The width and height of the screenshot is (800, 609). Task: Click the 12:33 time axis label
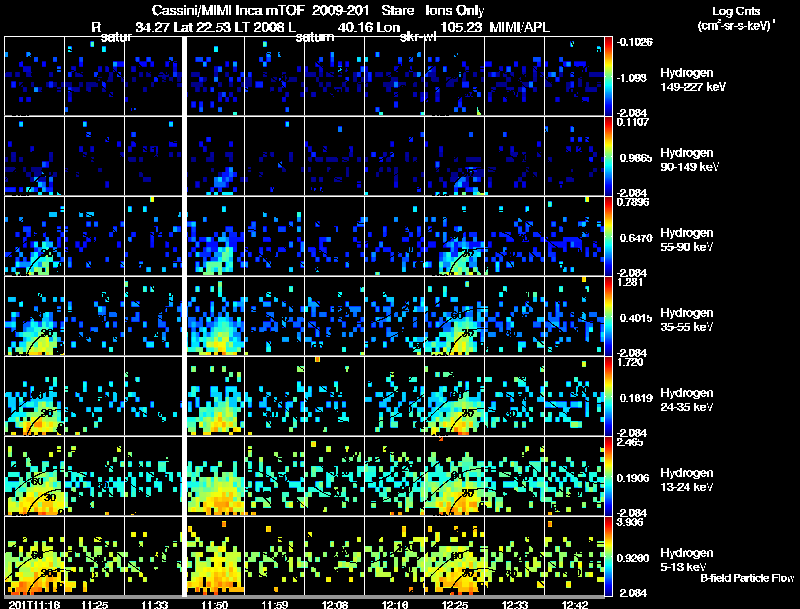pos(515,604)
